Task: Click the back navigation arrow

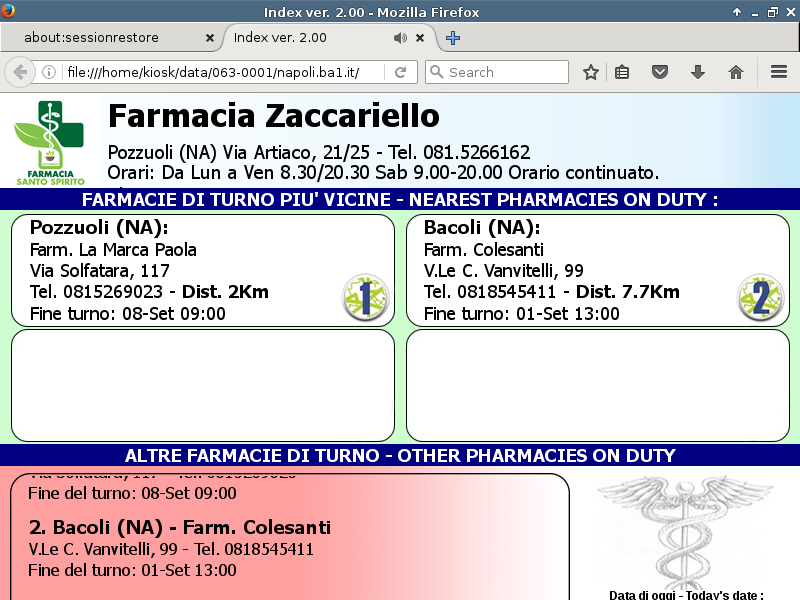Action: coord(20,72)
